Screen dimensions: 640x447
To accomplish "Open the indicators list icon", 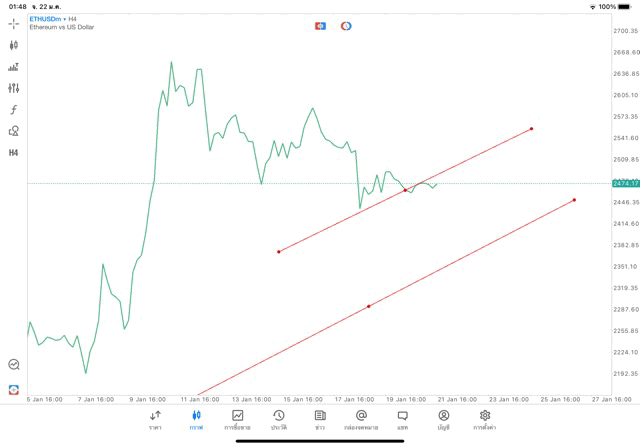I will point(14,67).
